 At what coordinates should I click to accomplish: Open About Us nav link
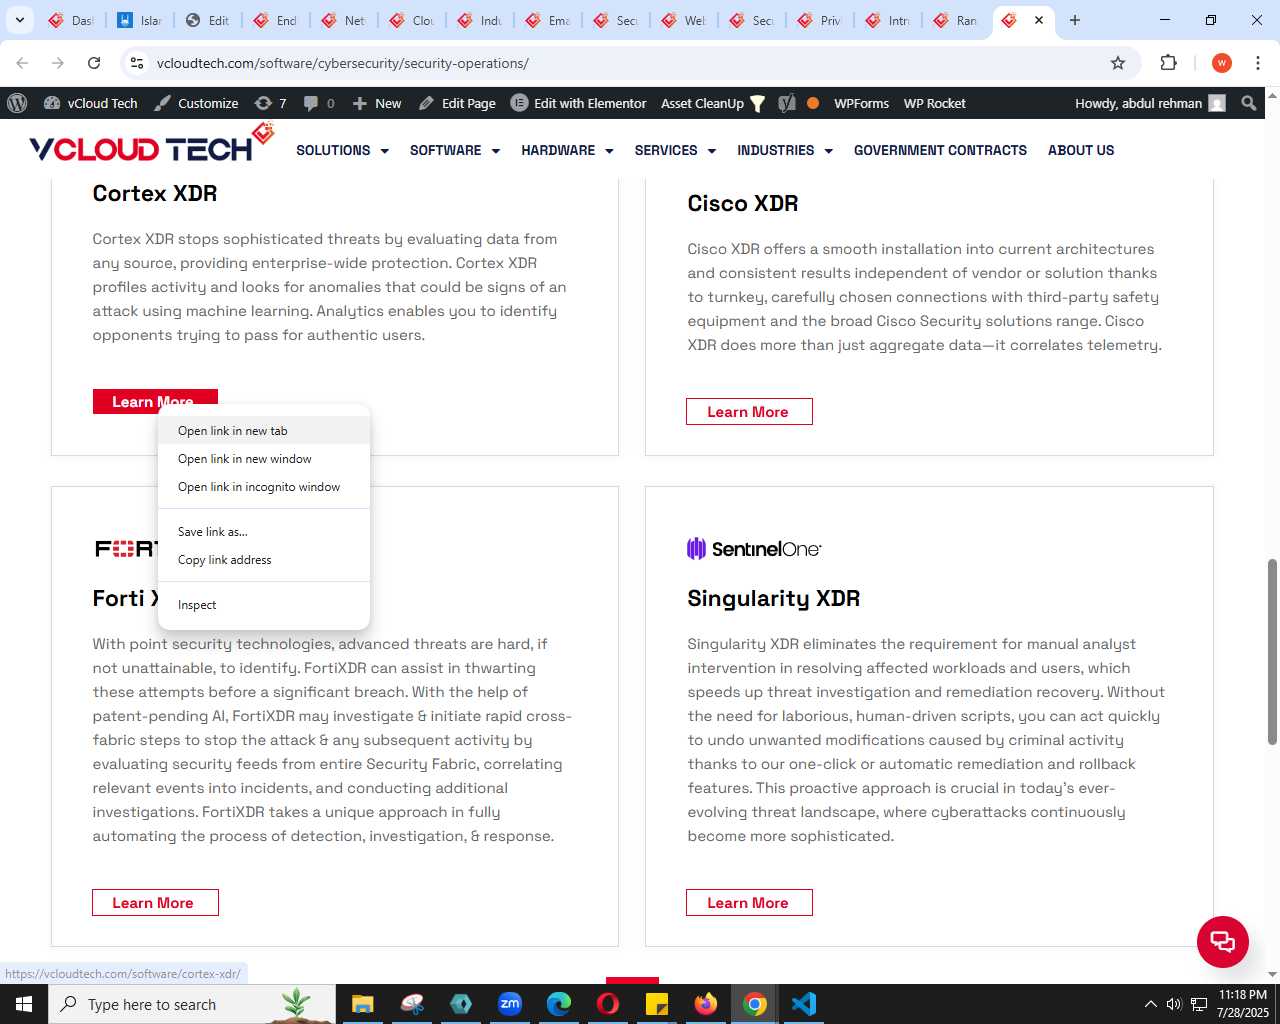pyautogui.click(x=1081, y=150)
